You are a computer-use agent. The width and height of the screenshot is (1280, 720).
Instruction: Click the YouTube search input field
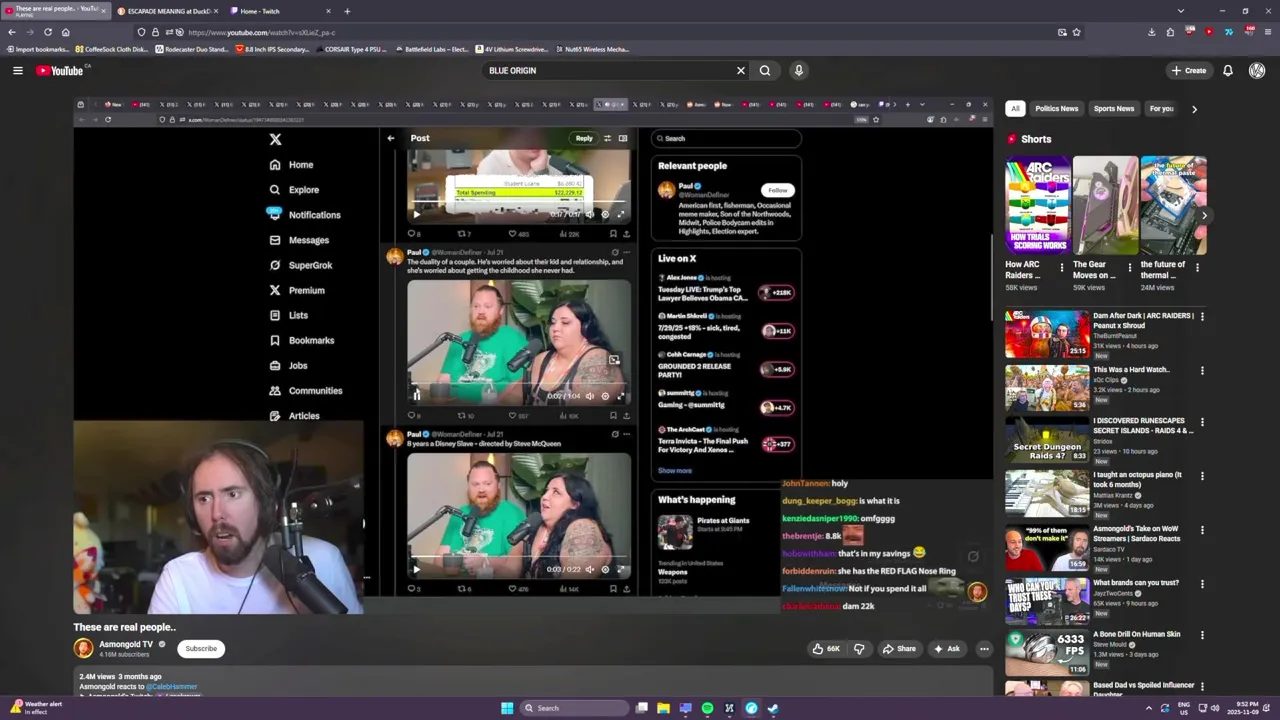coord(608,70)
